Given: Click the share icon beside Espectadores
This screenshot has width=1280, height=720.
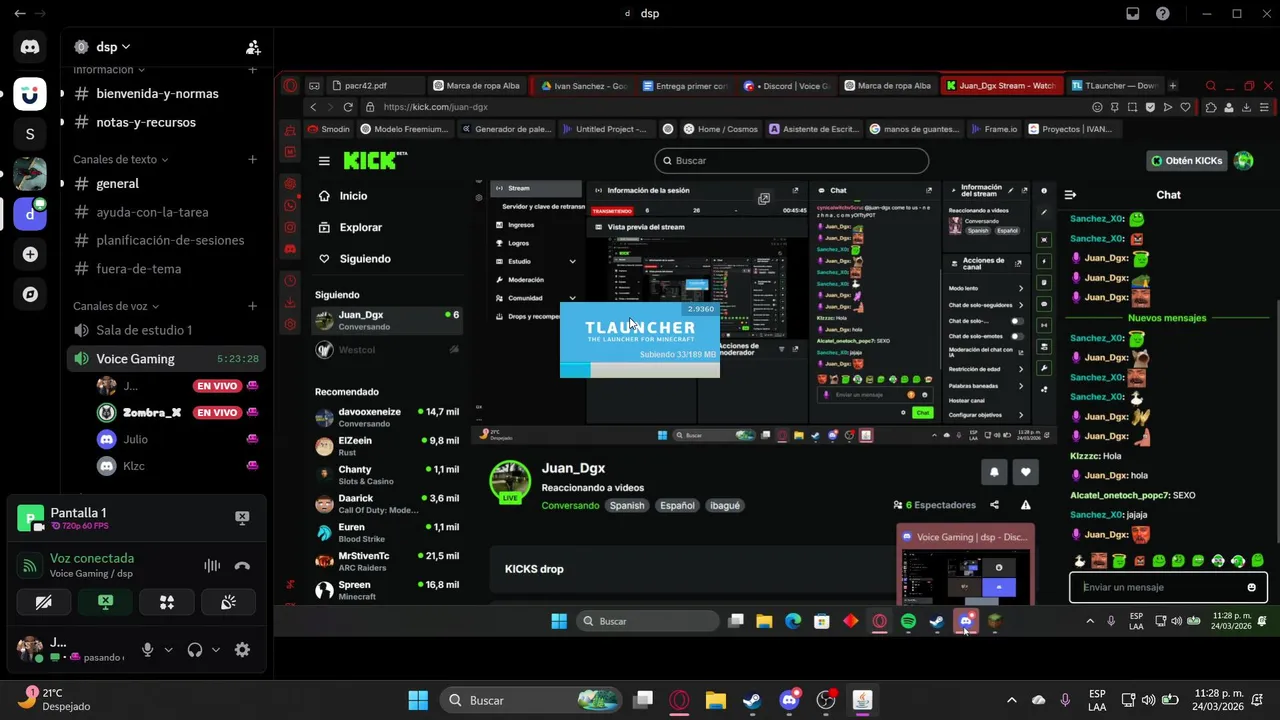Looking at the screenshot, I should (x=994, y=505).
